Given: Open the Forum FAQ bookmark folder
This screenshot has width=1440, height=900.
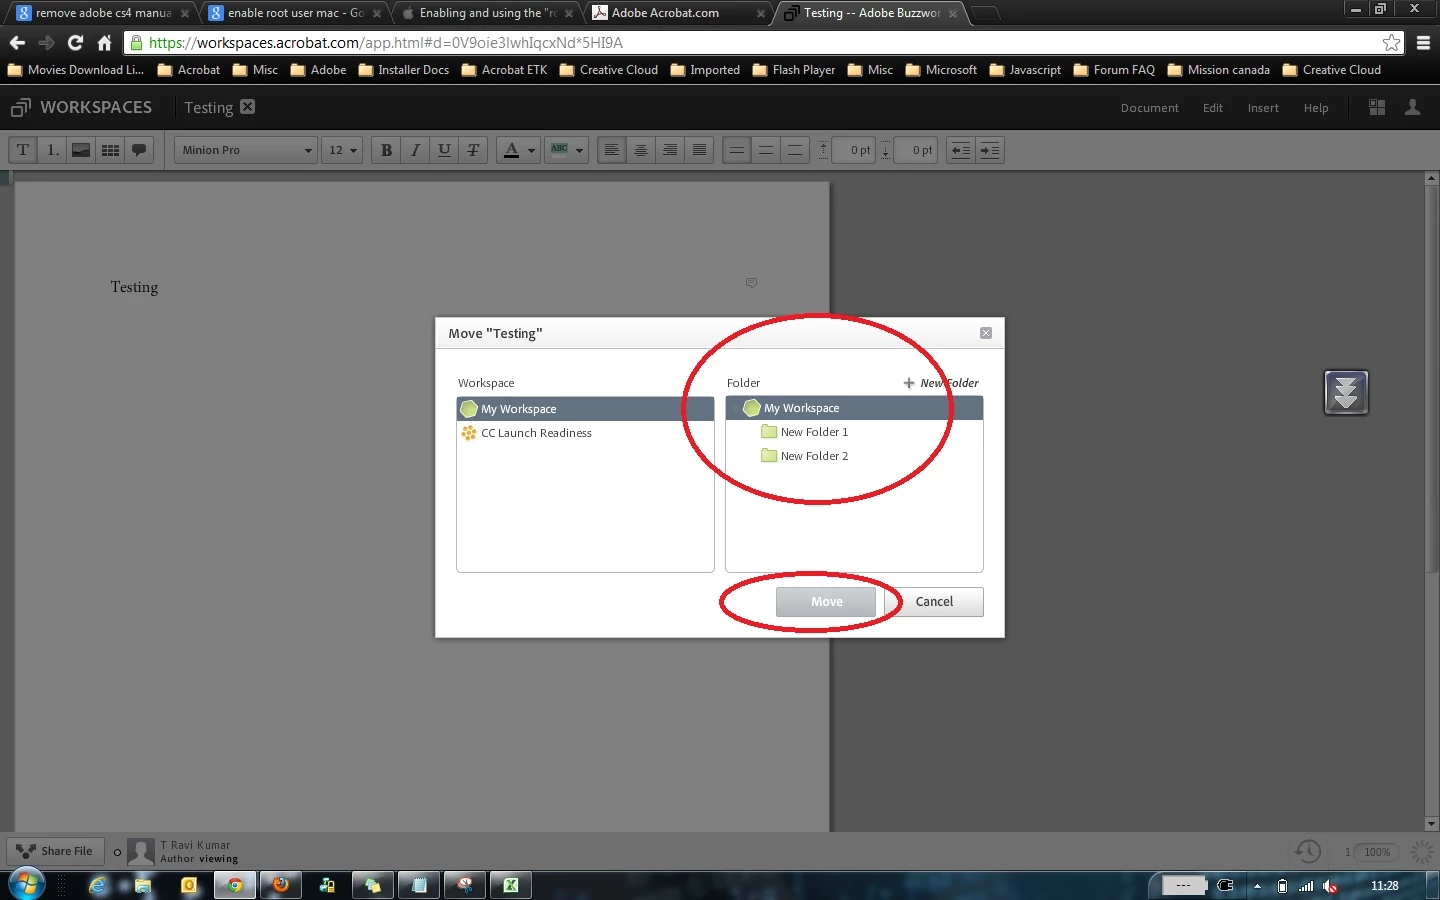Looking at the screenshot, I should (1115, 70).
